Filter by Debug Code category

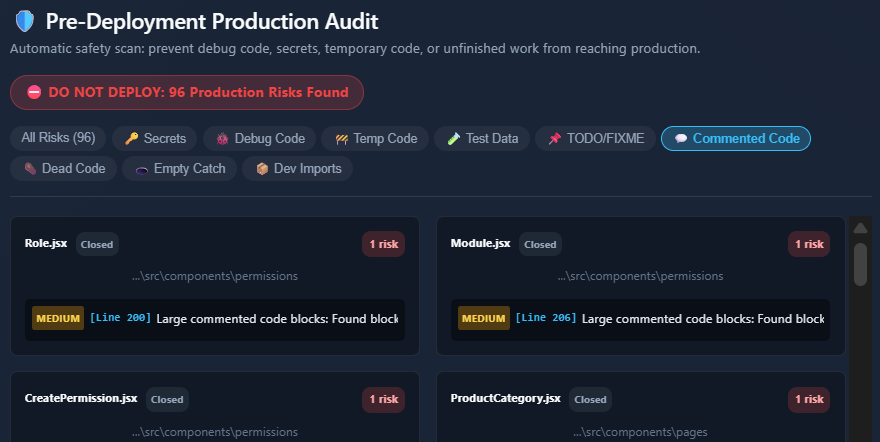pyautogui.click(x=259, y=139)
